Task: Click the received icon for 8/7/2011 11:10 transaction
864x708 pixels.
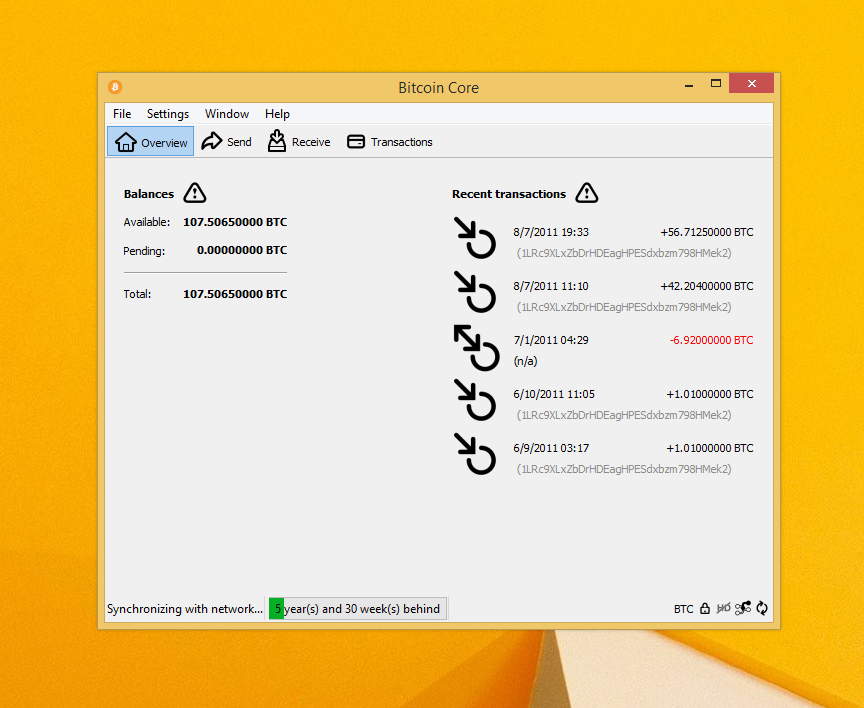Action: click(475, 291)
